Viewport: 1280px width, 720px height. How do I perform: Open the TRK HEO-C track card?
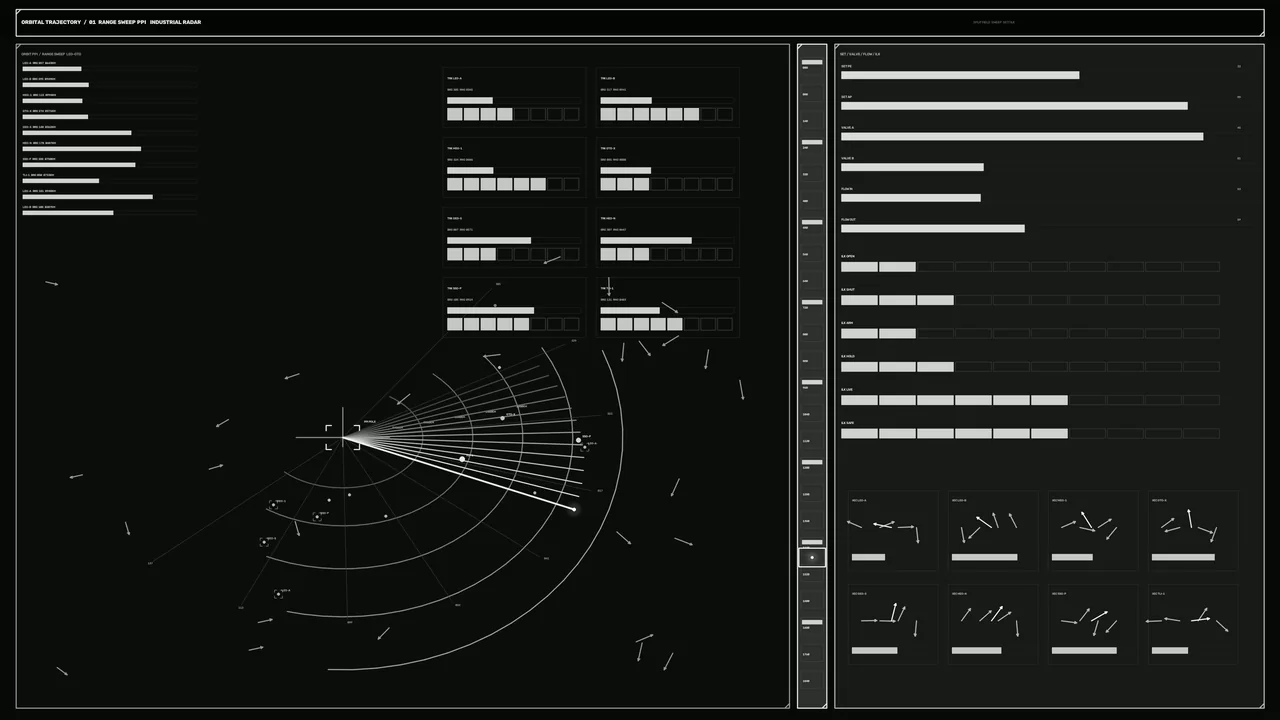[x=514, y=167]
